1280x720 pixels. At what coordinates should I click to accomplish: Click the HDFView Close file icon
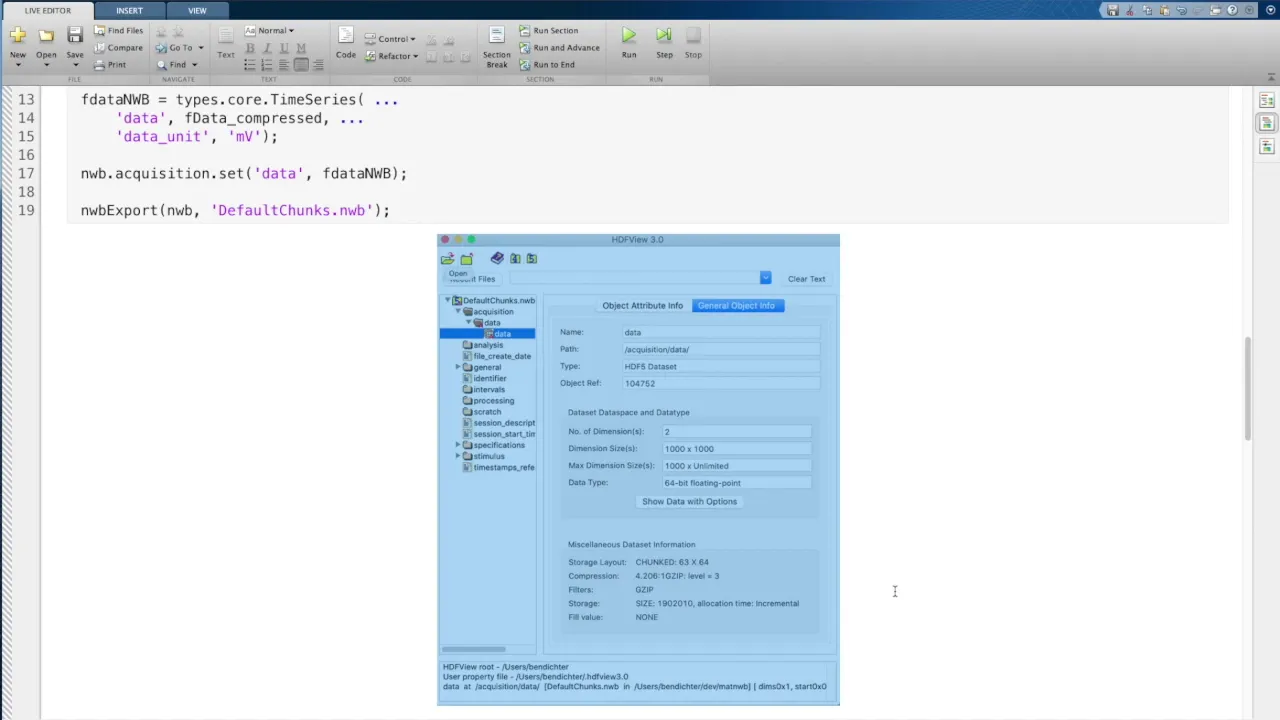(466, 259)
